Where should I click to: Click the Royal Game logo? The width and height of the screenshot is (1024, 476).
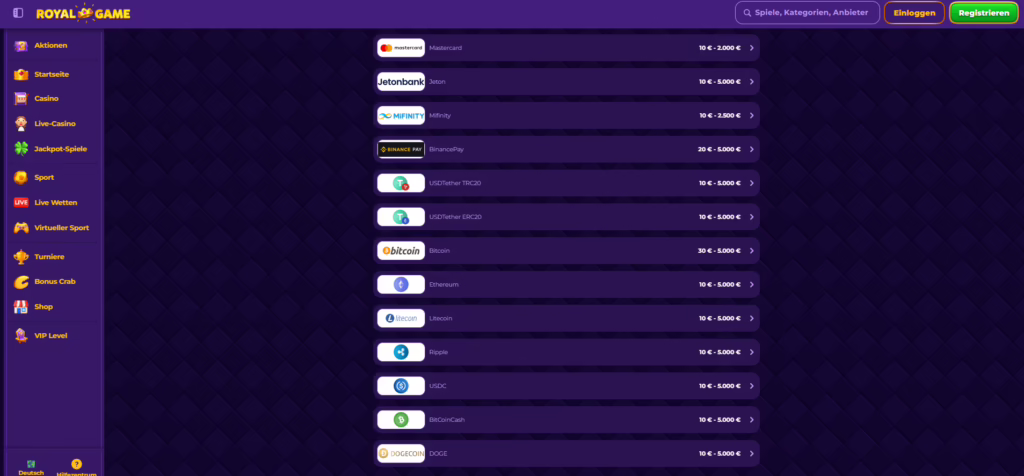pyautogui.click(x=83, y=13)
